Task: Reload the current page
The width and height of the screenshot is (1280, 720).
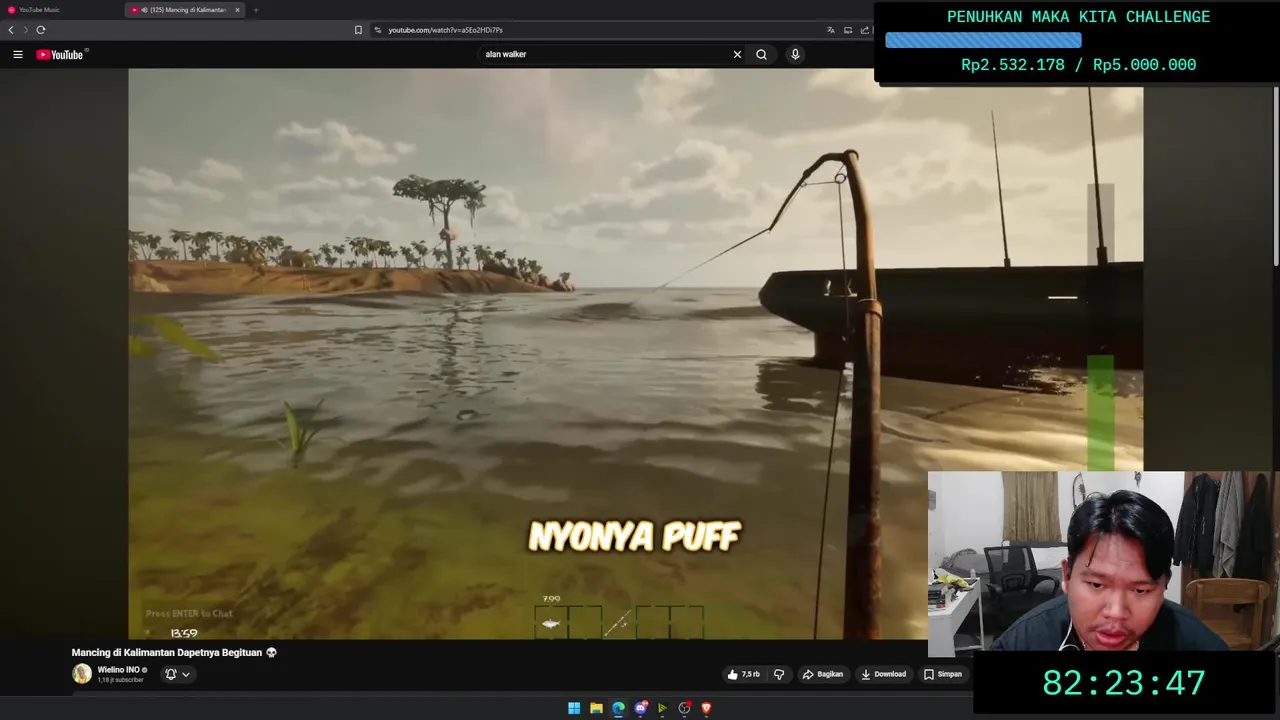Action: [41, 30]
